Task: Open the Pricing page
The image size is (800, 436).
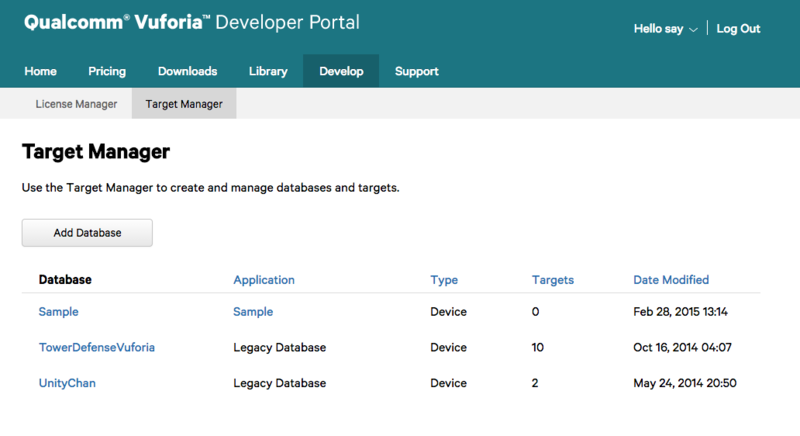Action: (x=107, y=71)
